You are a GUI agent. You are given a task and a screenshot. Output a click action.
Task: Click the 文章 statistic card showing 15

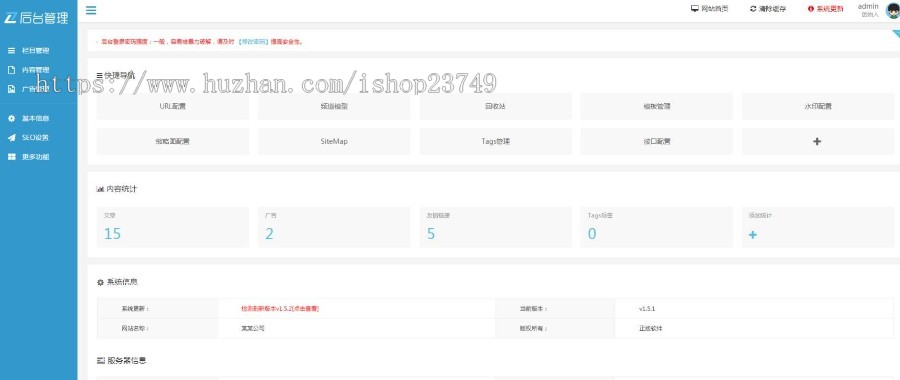coord(173,227)
